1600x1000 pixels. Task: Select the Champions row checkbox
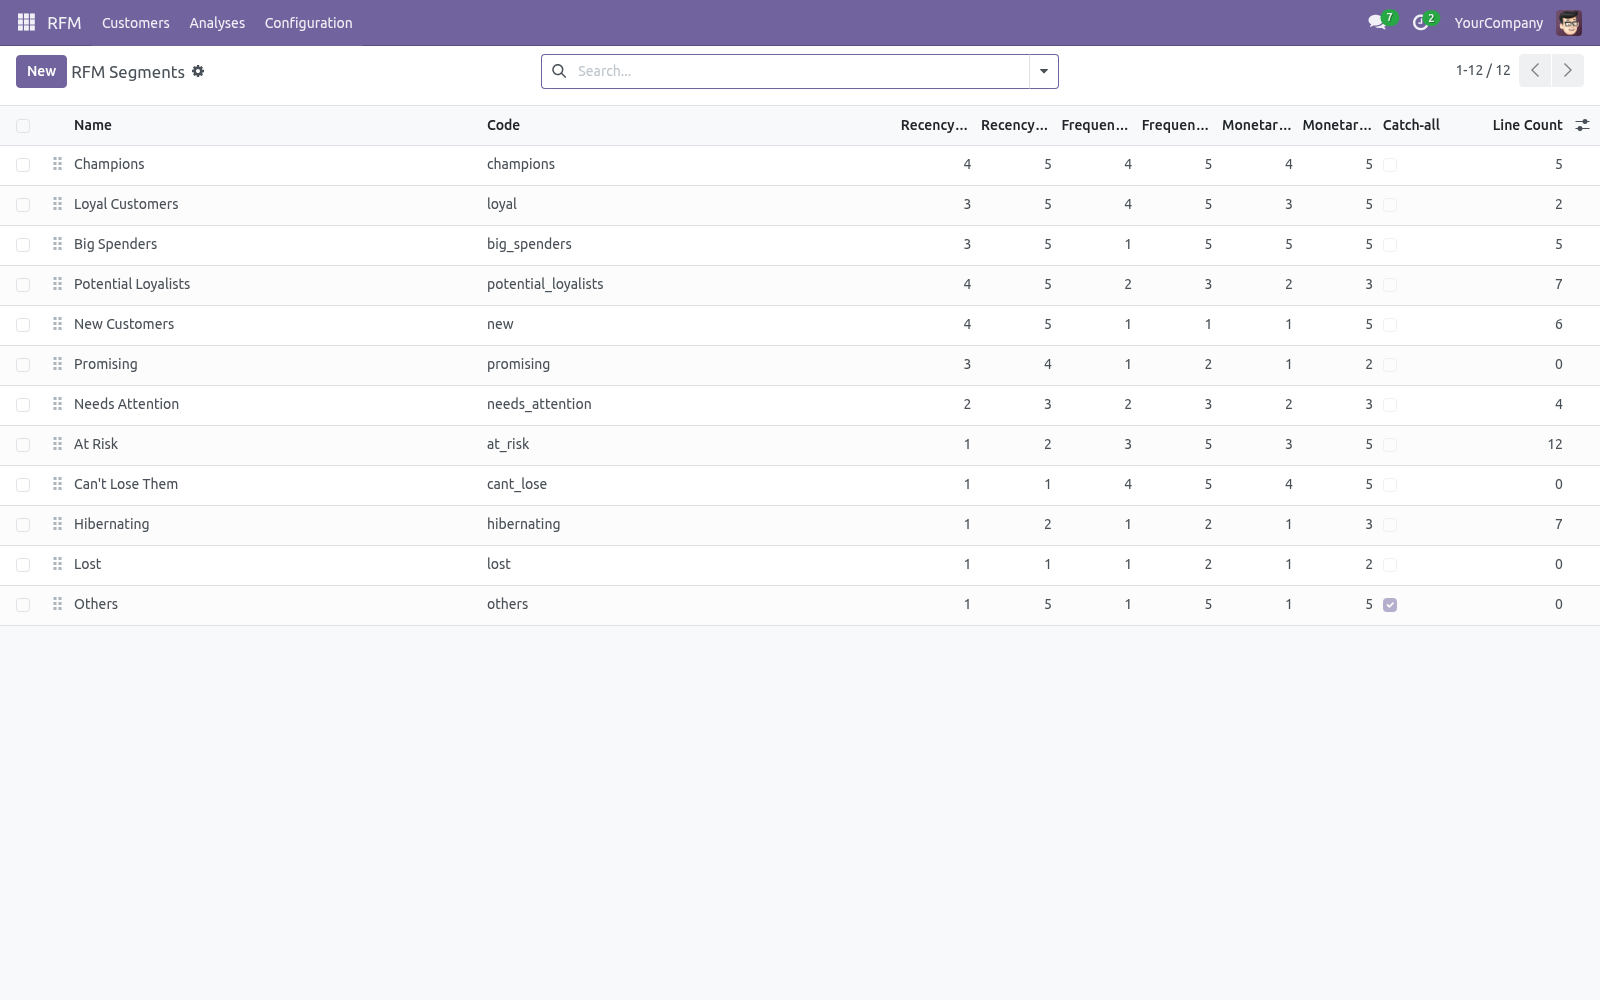click(23, 165)
